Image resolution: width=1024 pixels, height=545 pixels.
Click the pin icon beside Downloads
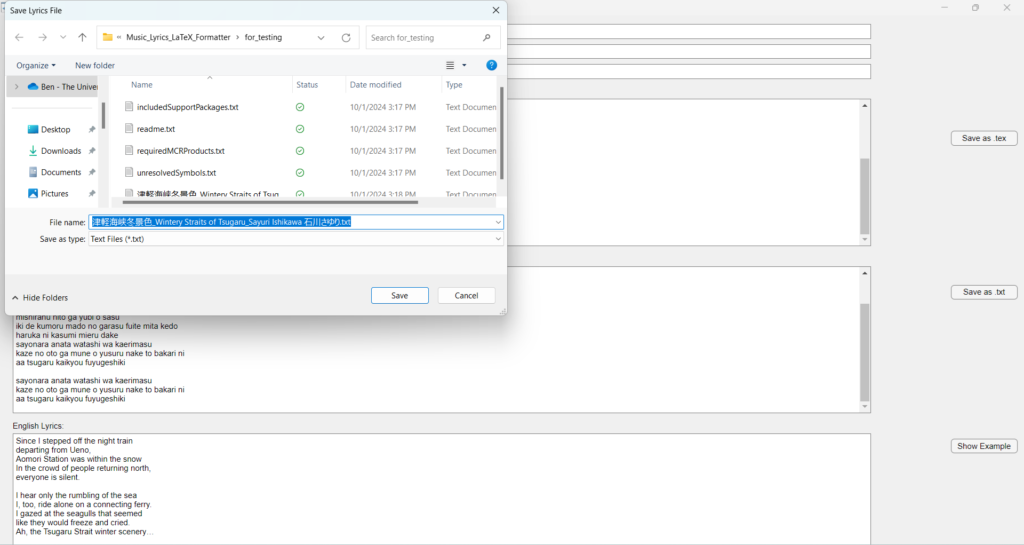(91, 151)
